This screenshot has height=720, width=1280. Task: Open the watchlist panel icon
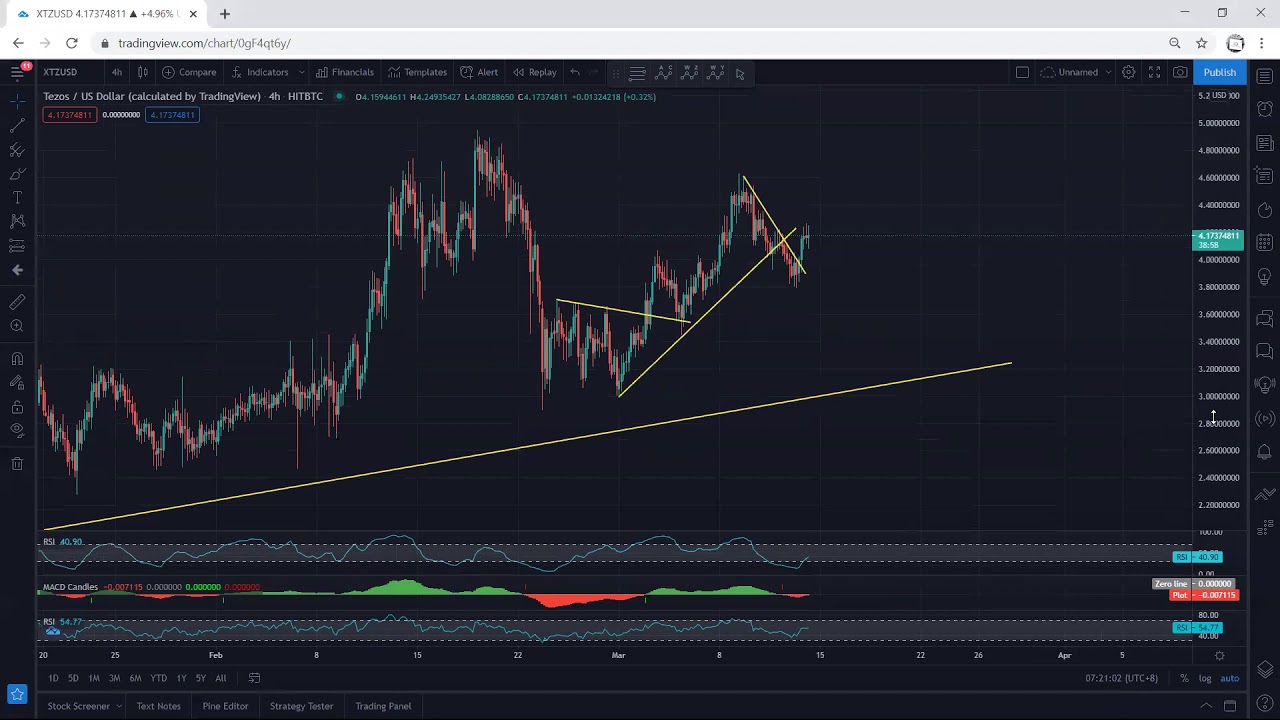1264,77
